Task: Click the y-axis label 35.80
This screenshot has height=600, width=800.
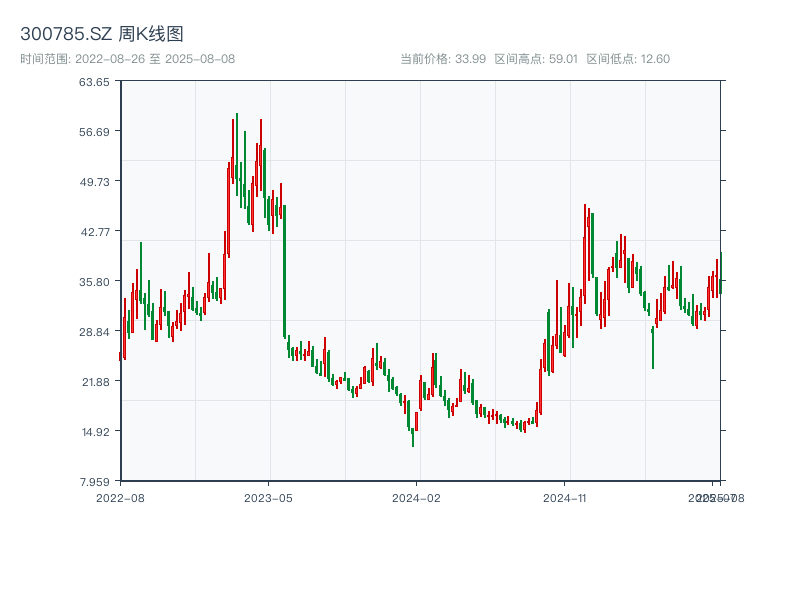Action: 94,282
